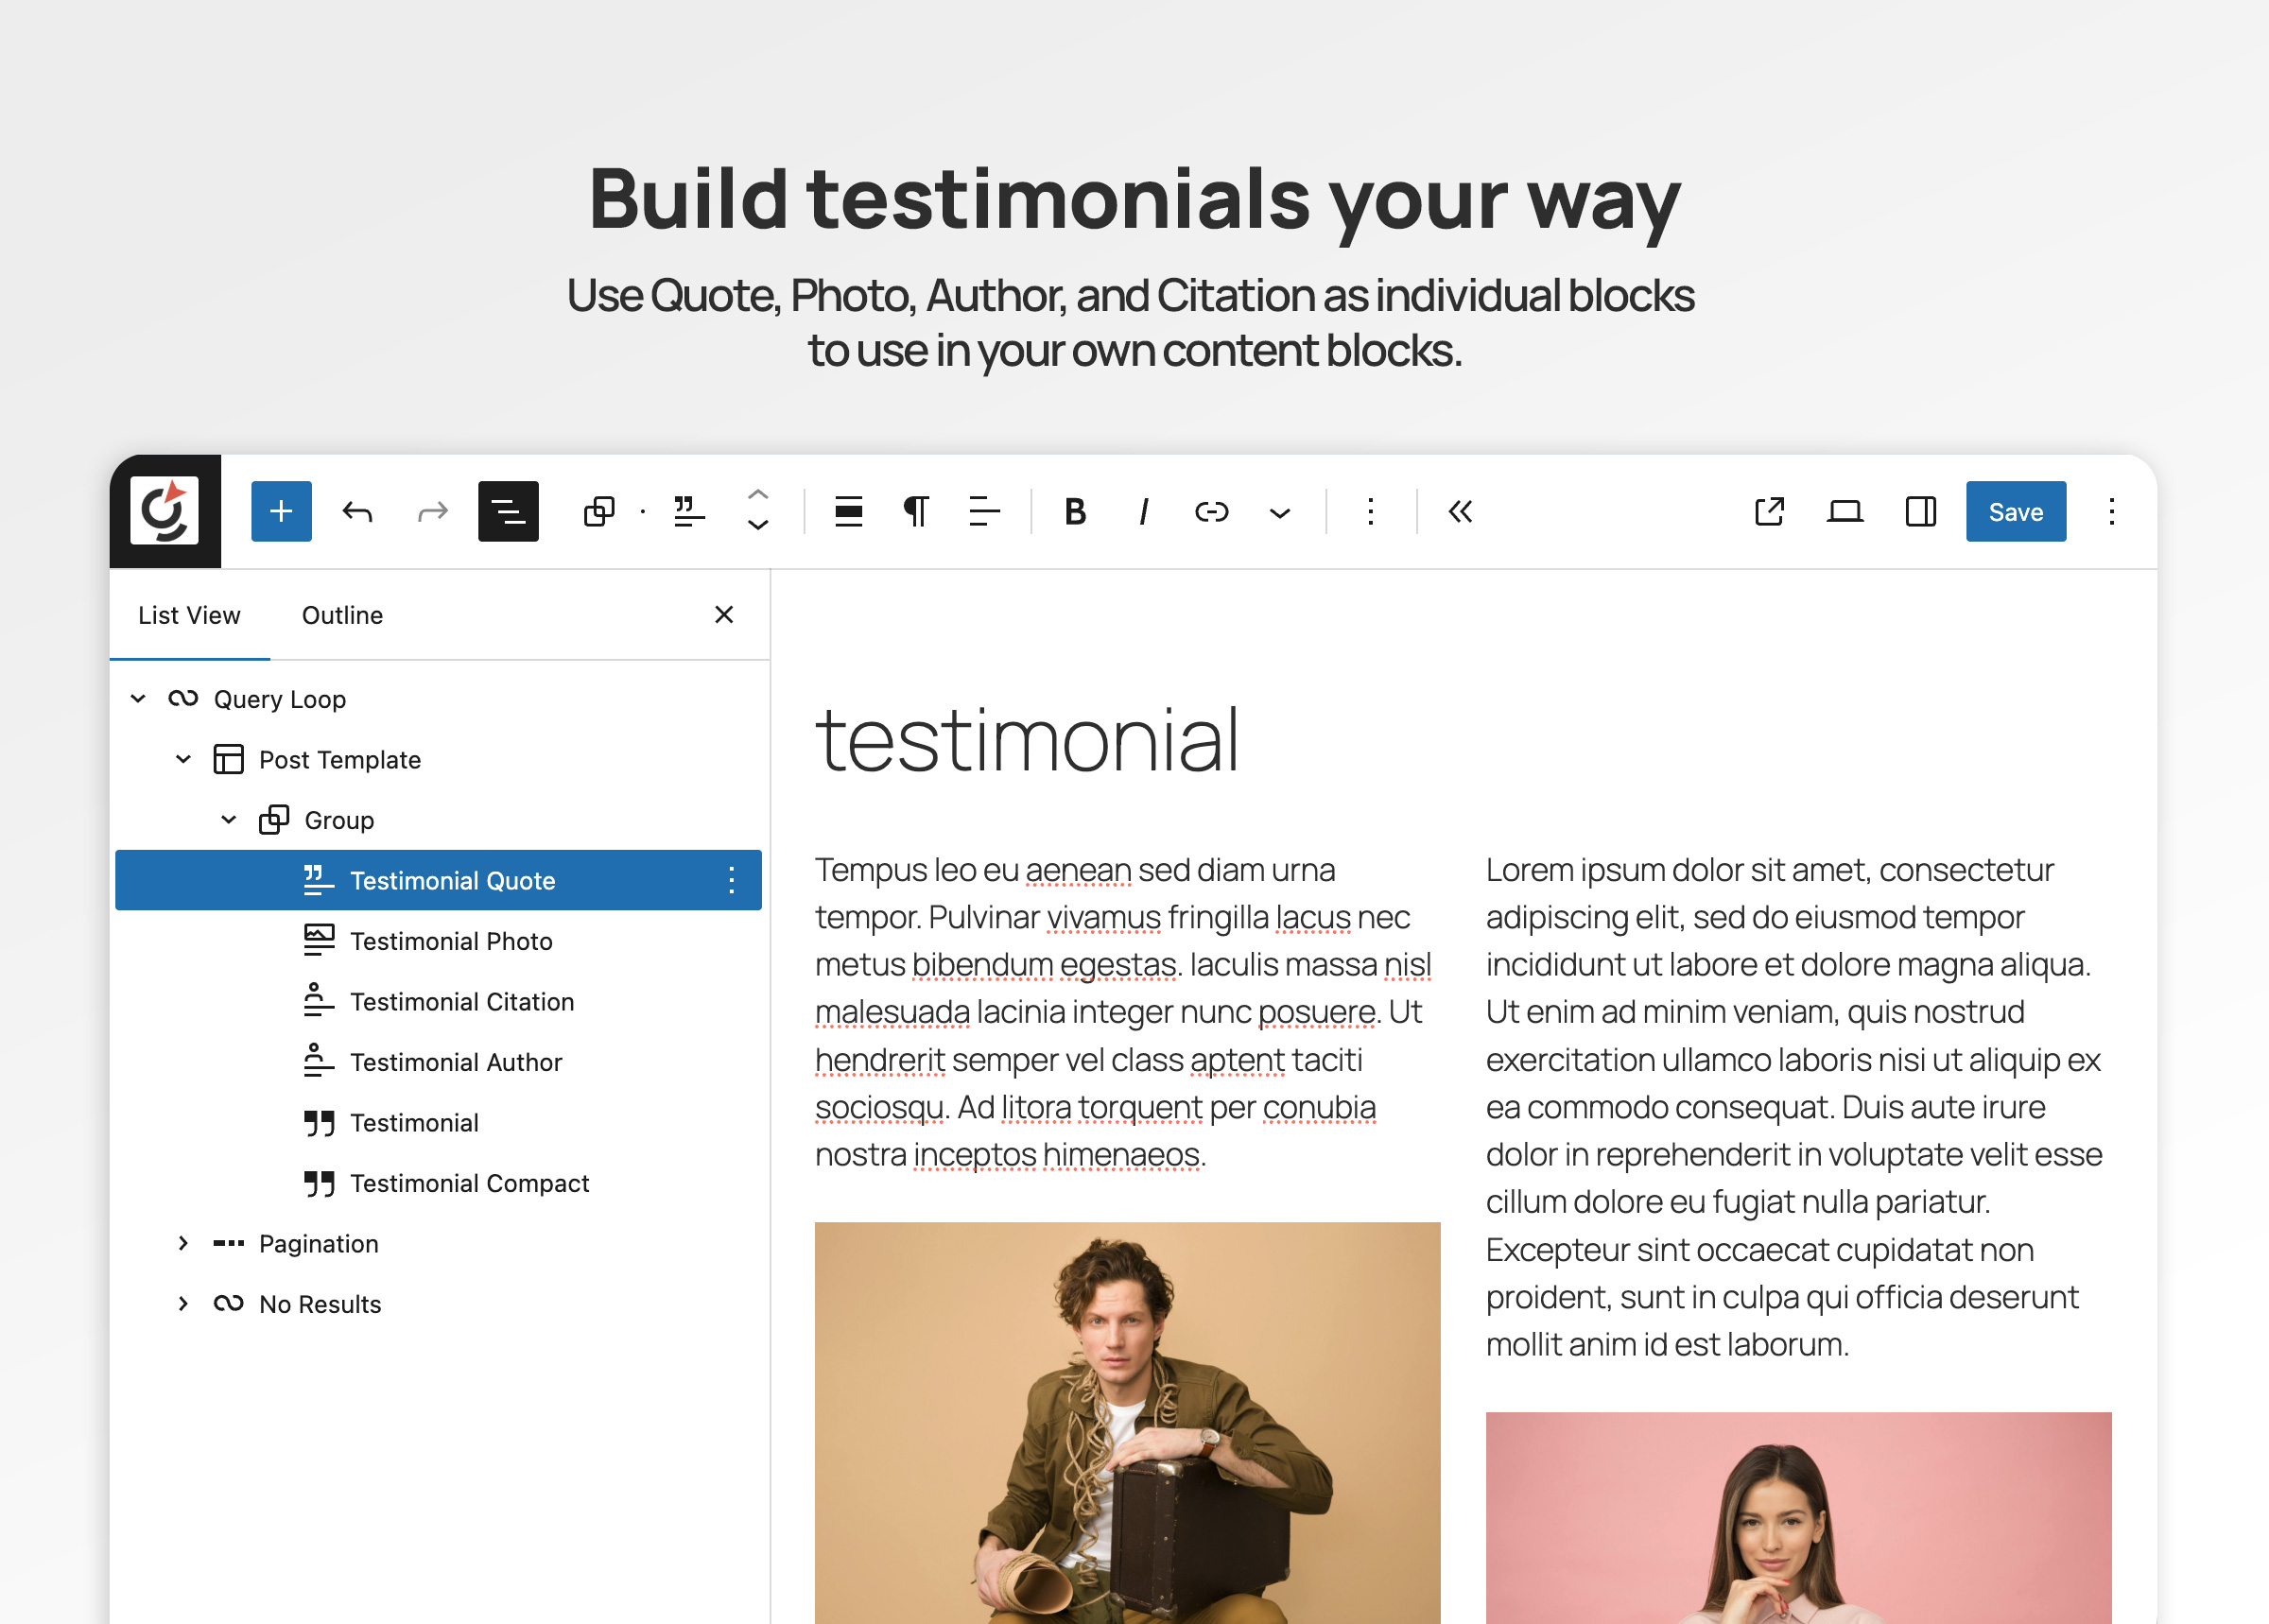The width and height of the screenshot is (2269, 1624).
Task: Collapse the Query Loop tree item
Action: click(x=138, y=698)
